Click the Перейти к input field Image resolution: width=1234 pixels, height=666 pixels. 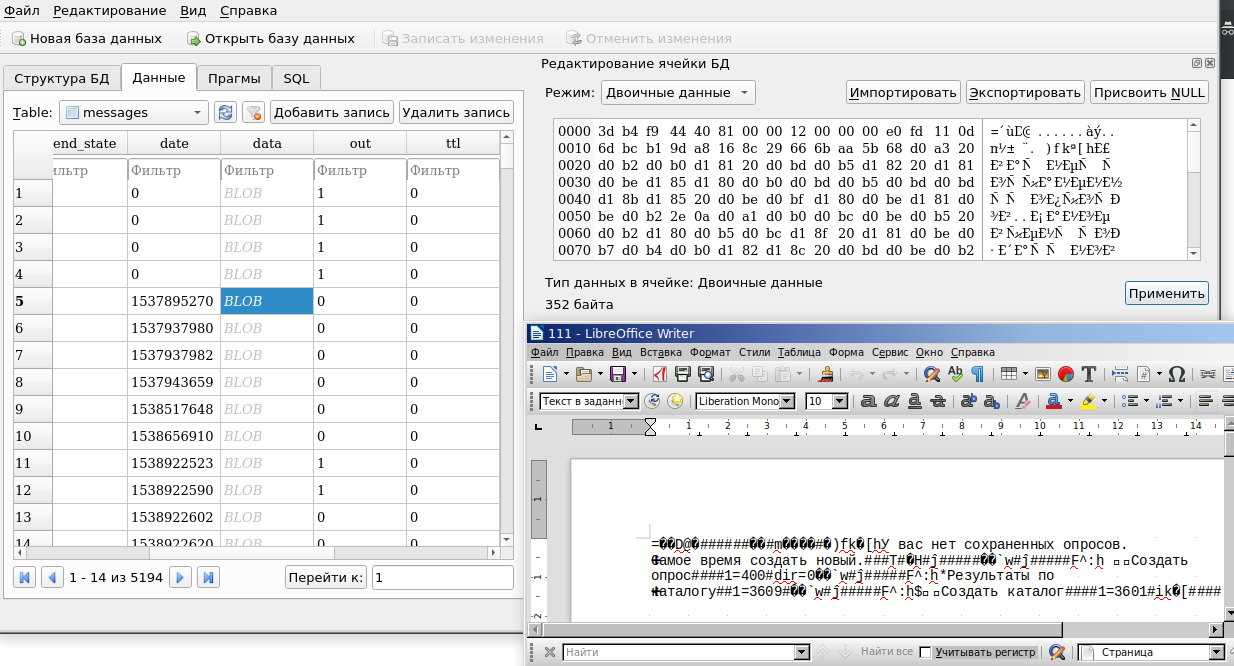click(443, 577)
